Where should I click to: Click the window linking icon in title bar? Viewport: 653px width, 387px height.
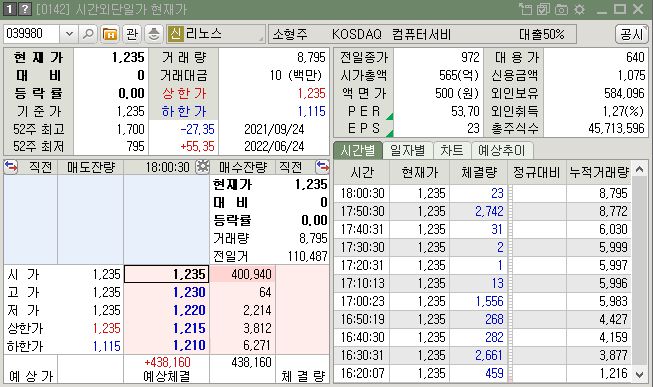coord(525,9)
